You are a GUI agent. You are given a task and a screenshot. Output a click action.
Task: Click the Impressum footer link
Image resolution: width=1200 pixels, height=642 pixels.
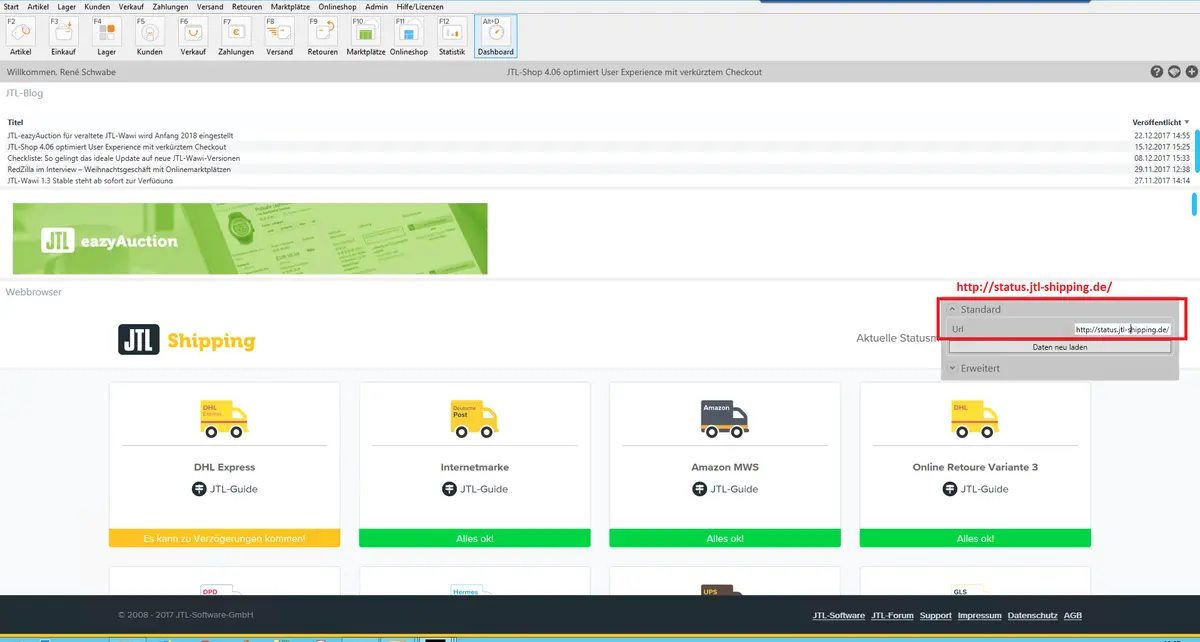point(980,615)
